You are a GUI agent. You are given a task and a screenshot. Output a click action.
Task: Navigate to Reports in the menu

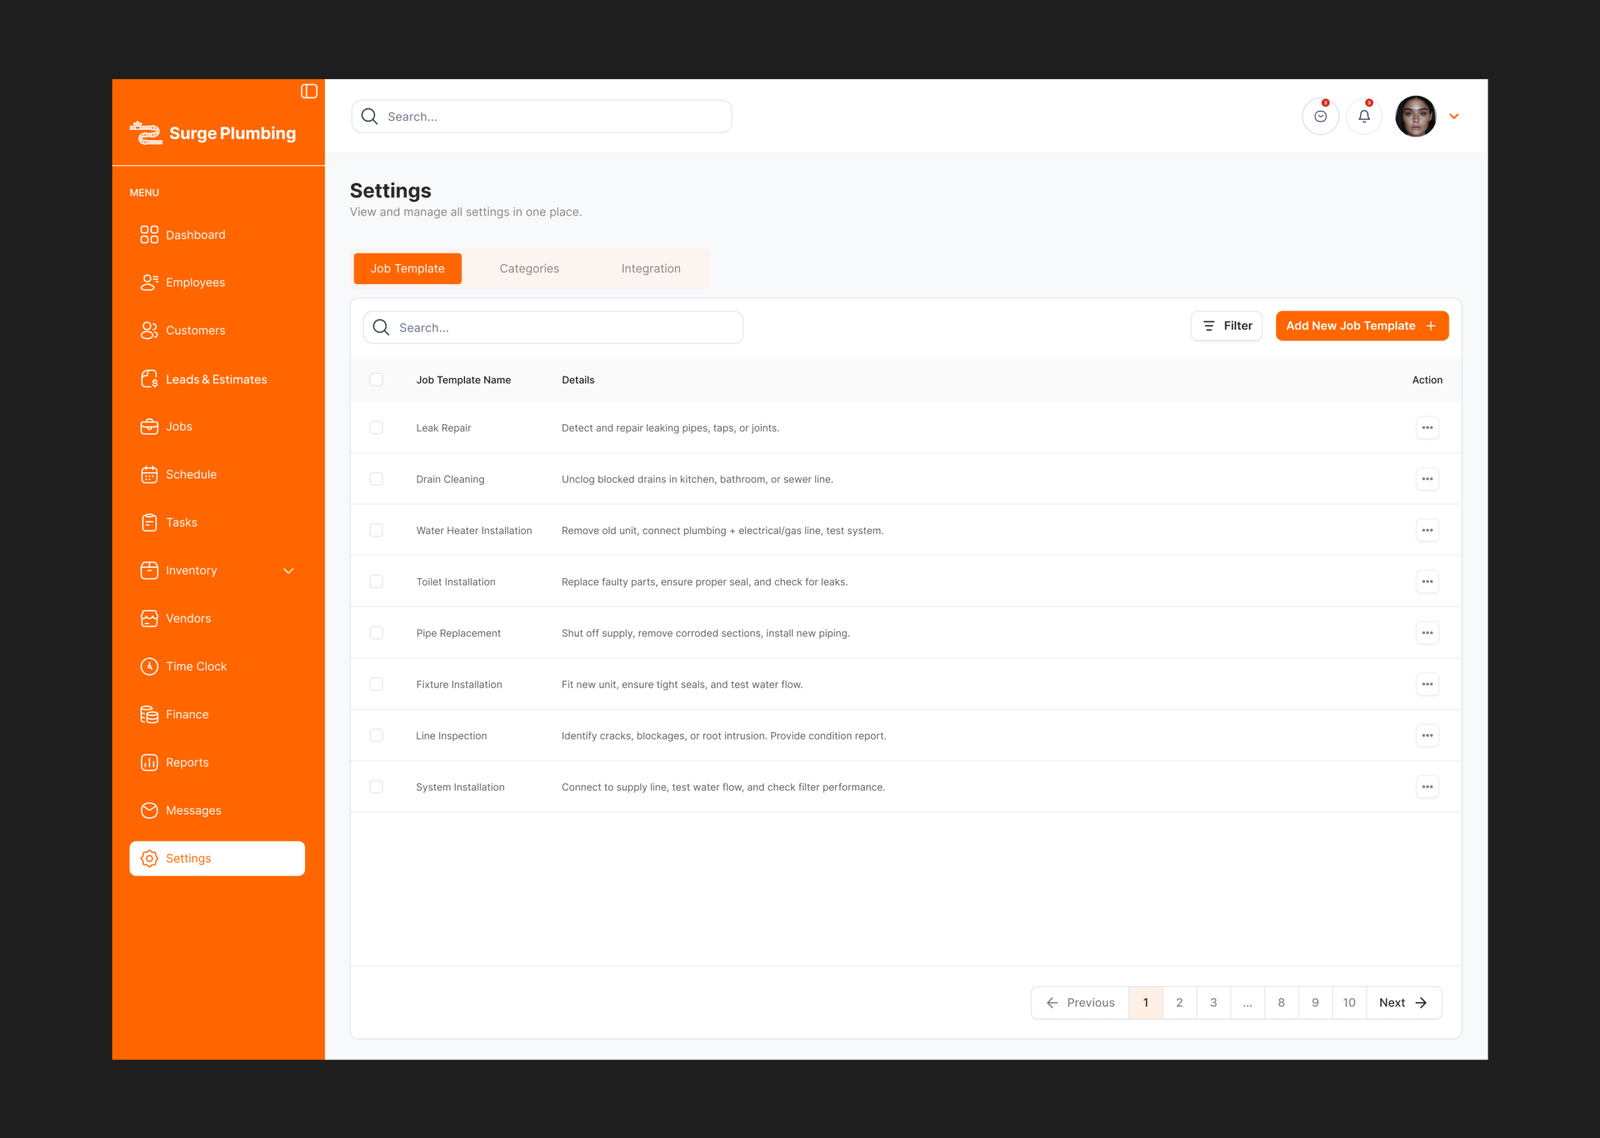[x=187, y=763]
